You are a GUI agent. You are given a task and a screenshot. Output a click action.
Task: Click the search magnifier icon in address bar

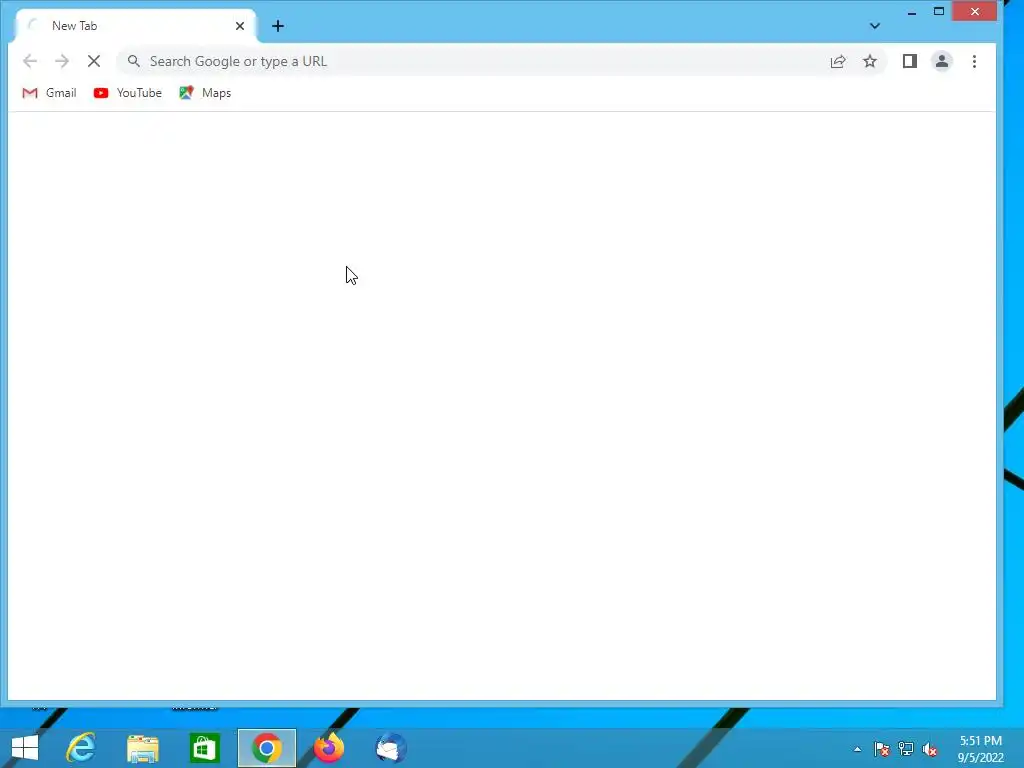click(x=134, y=61)
